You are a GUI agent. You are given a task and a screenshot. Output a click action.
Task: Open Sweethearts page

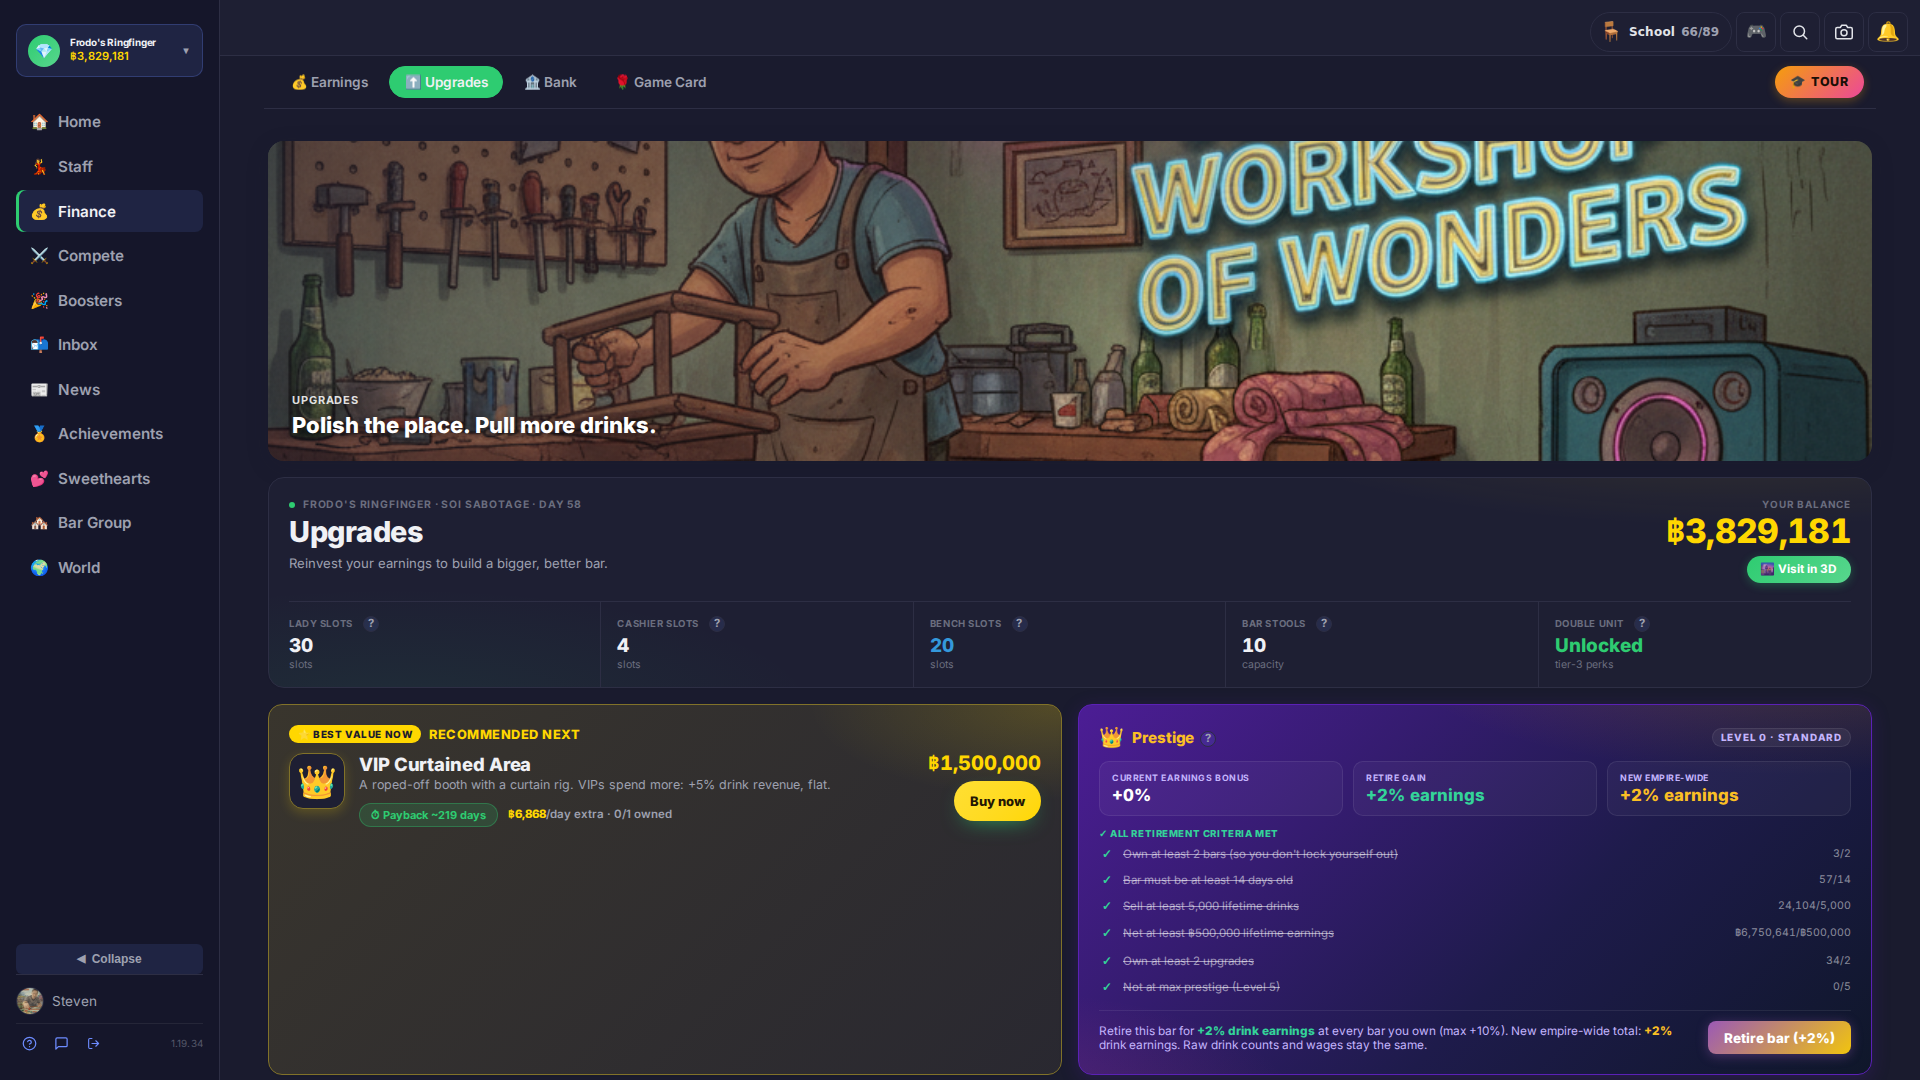click(x=109, y=478)
